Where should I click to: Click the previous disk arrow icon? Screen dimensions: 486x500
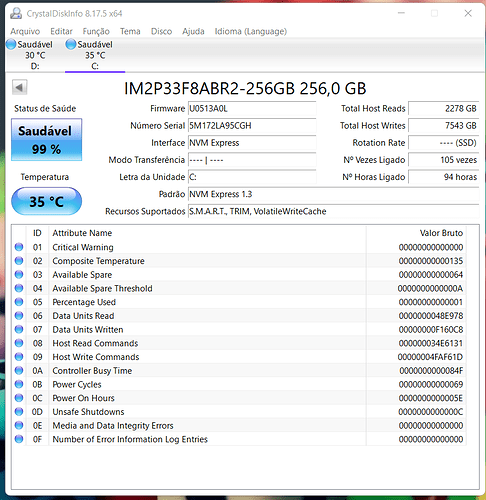[19, 88]
